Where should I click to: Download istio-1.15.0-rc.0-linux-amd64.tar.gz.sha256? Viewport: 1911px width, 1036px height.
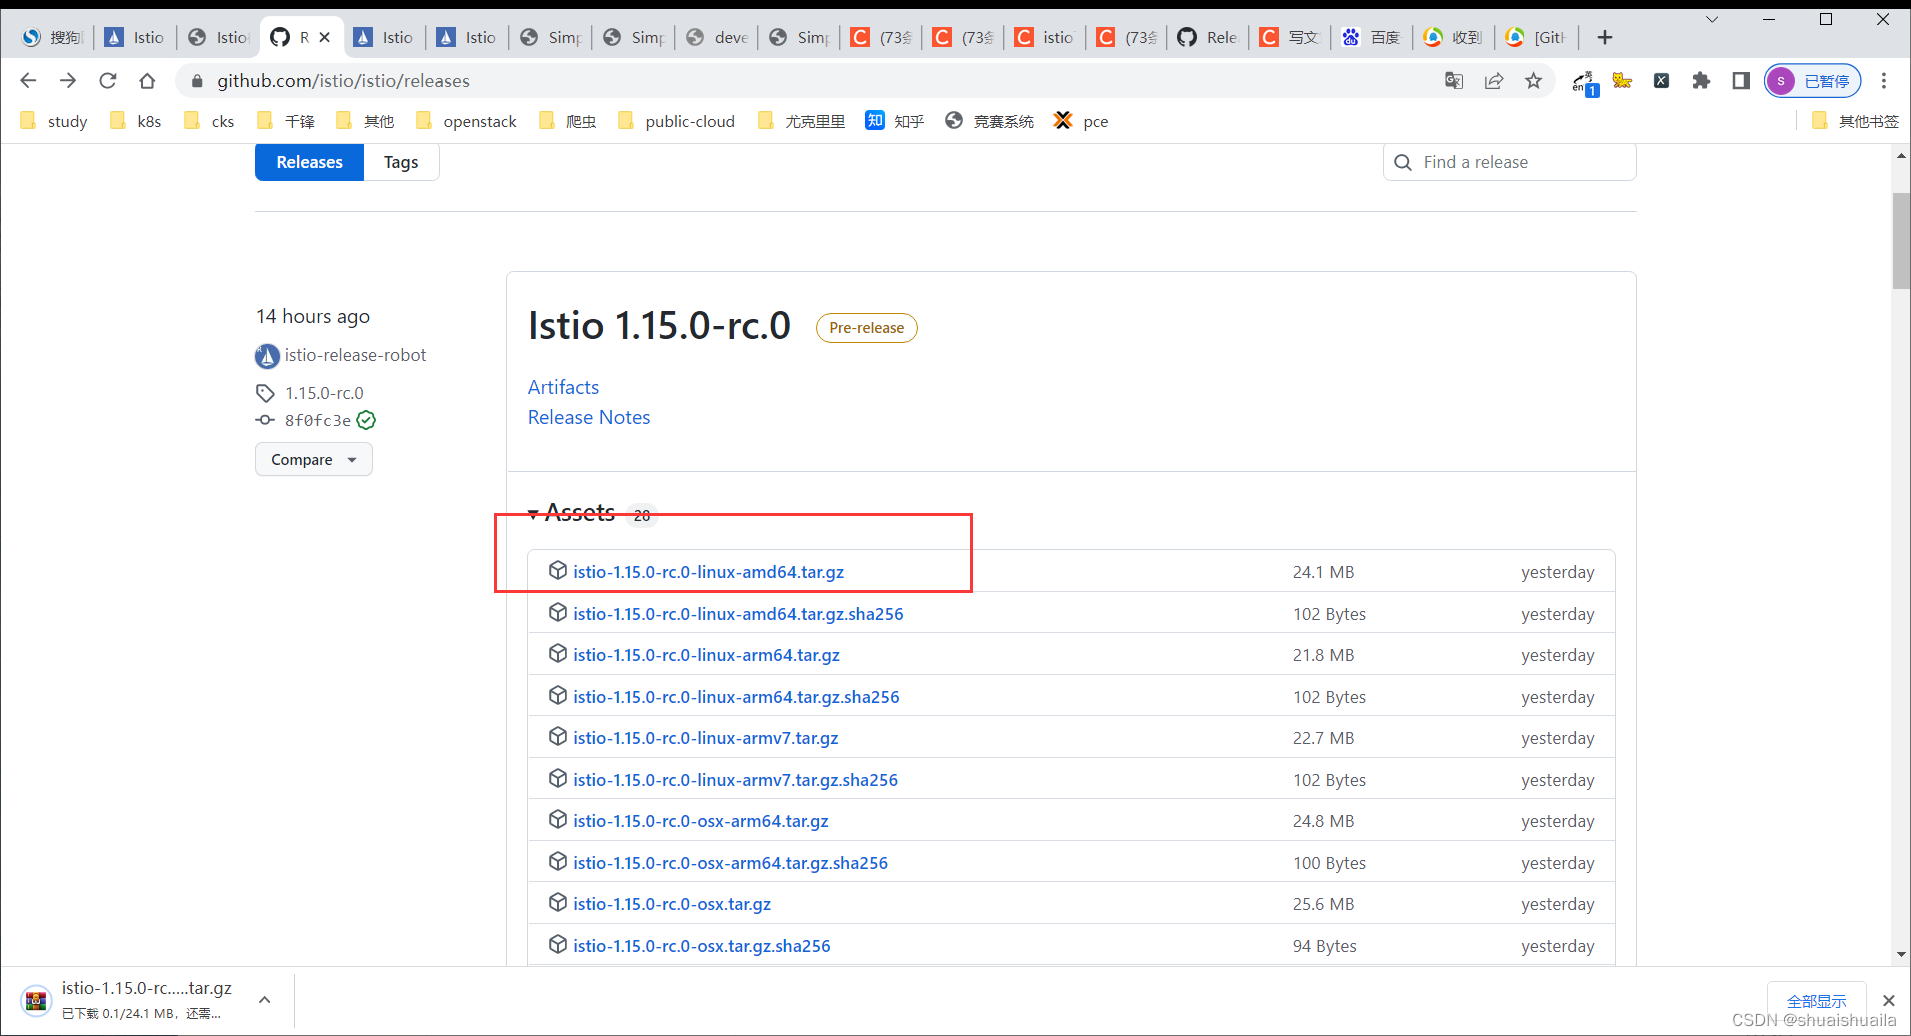[x=738, y=614]
